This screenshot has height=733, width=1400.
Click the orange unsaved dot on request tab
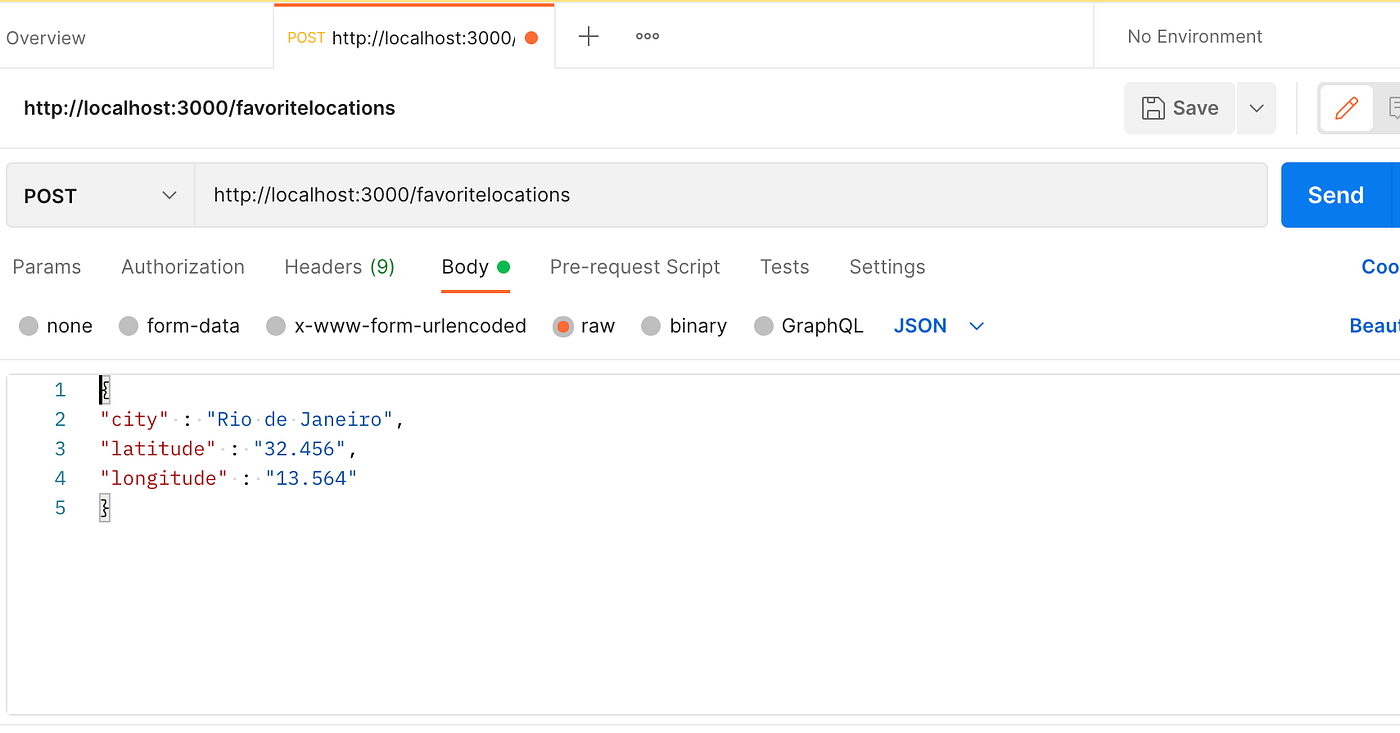click(x=531, y=38)
